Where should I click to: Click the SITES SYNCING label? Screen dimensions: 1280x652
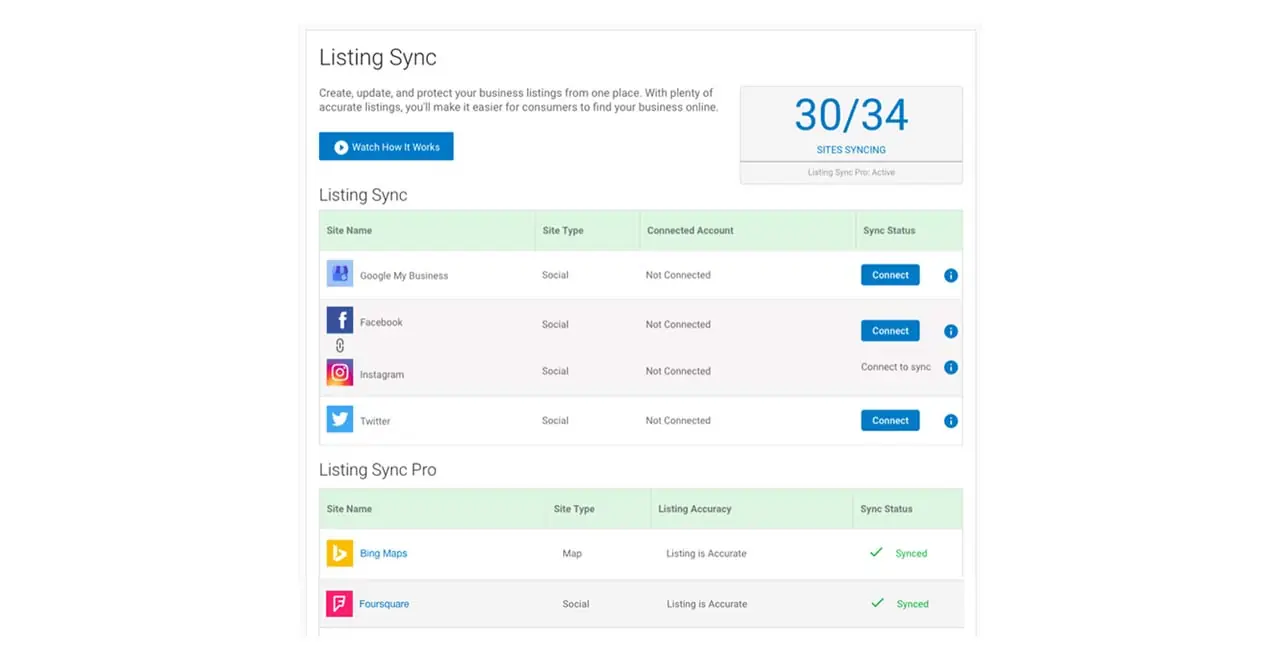851,150
